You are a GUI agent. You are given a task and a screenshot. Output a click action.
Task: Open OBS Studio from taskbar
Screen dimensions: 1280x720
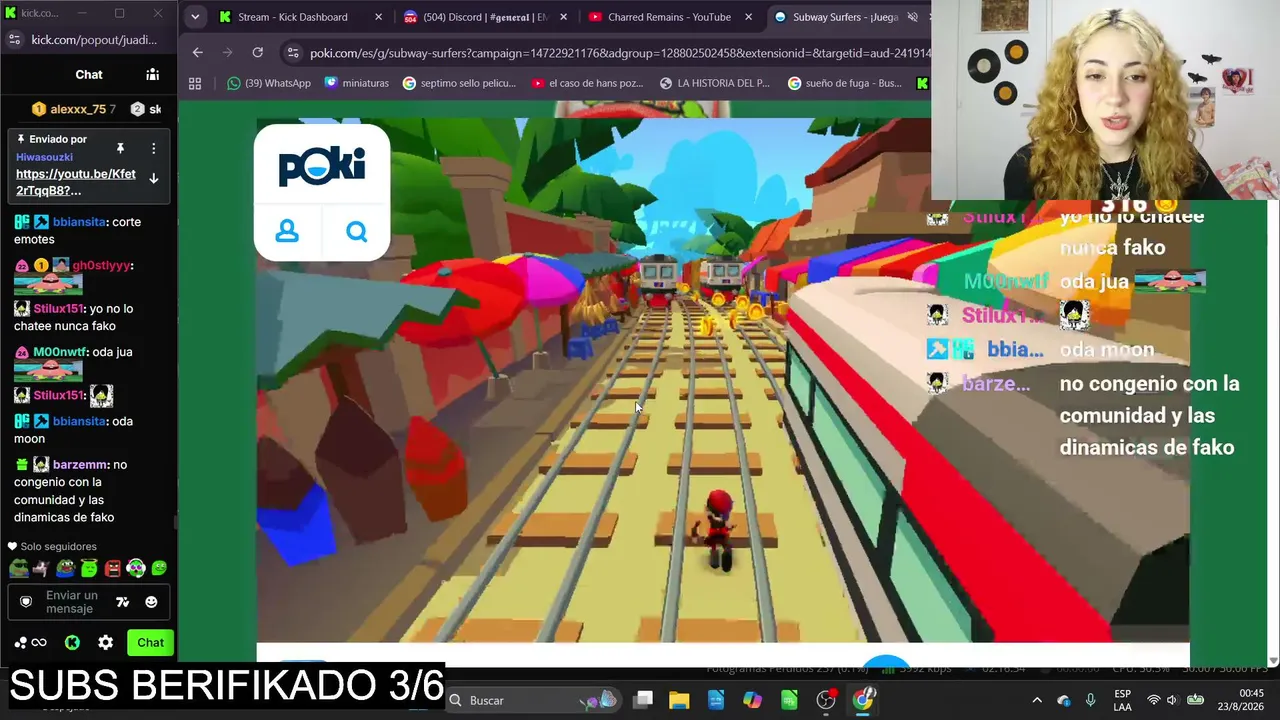pos(826,700)
